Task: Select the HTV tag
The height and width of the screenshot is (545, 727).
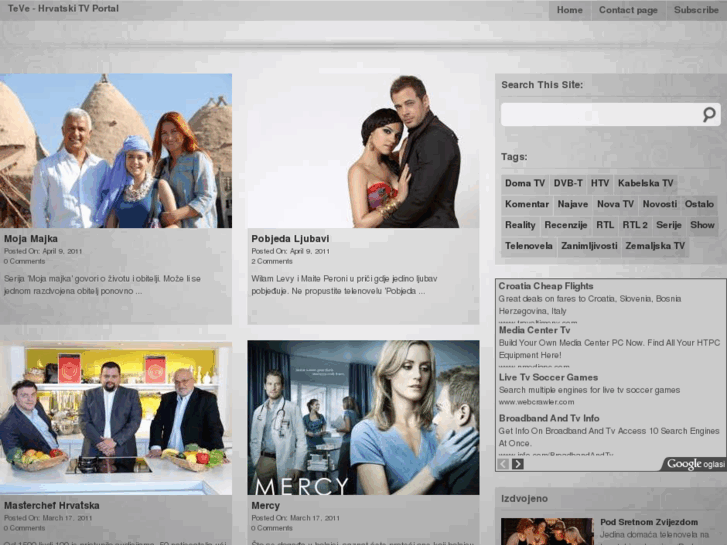Action: coord(600,183)
